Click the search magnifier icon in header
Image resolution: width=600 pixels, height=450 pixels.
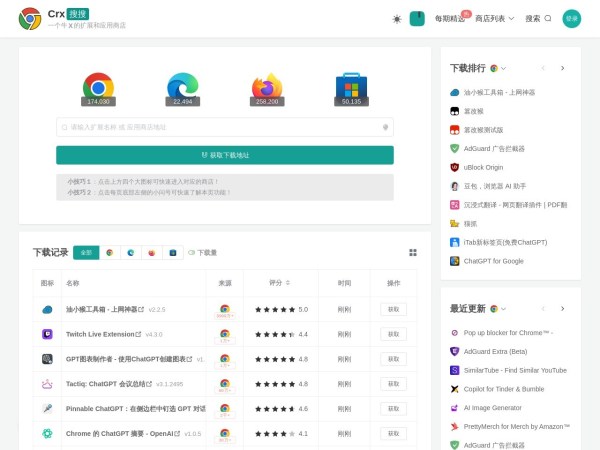547,18
